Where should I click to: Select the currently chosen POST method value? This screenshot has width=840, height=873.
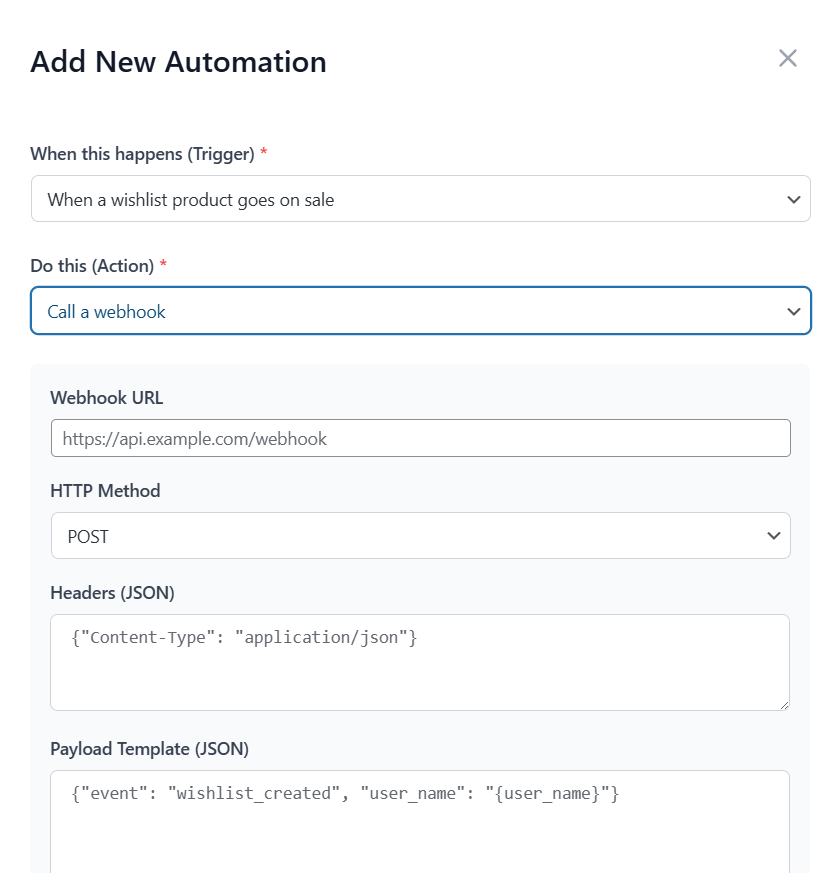(x=89, y=536)
